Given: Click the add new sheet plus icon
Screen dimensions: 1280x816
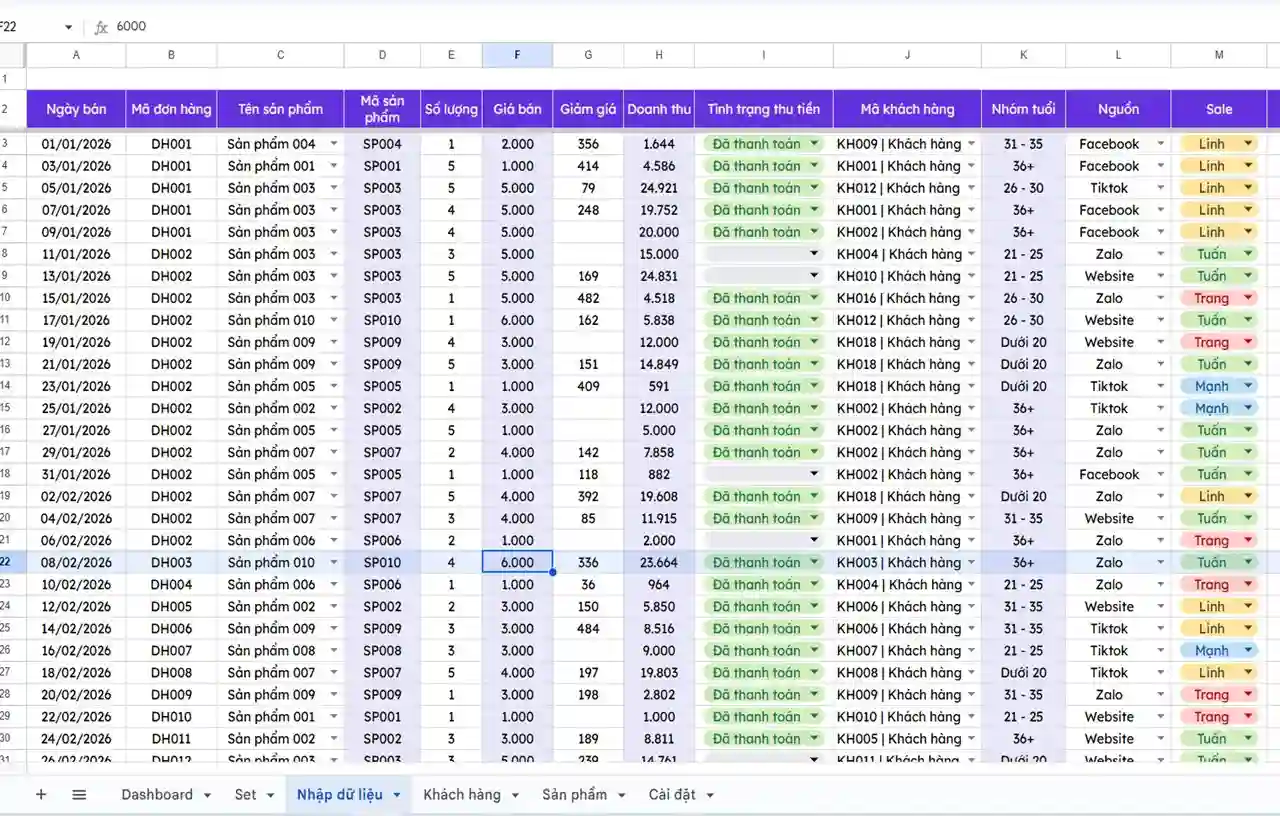Looking at the screenshot, I should coord(41,795).
